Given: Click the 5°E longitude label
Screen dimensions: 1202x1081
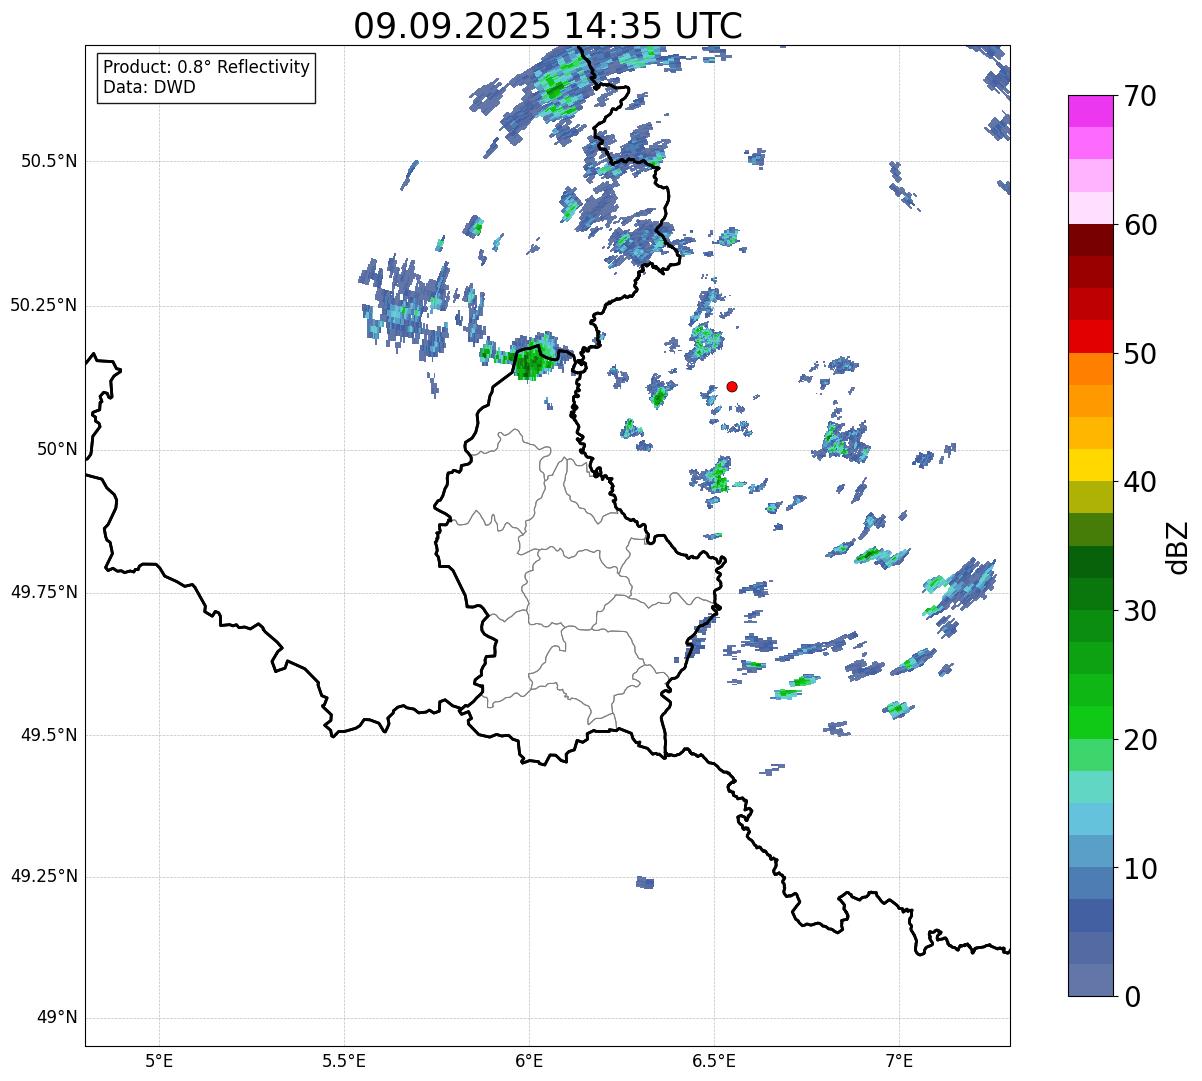Looking at the screenshot, I should pyautogui.click(x=159, y=1060).
